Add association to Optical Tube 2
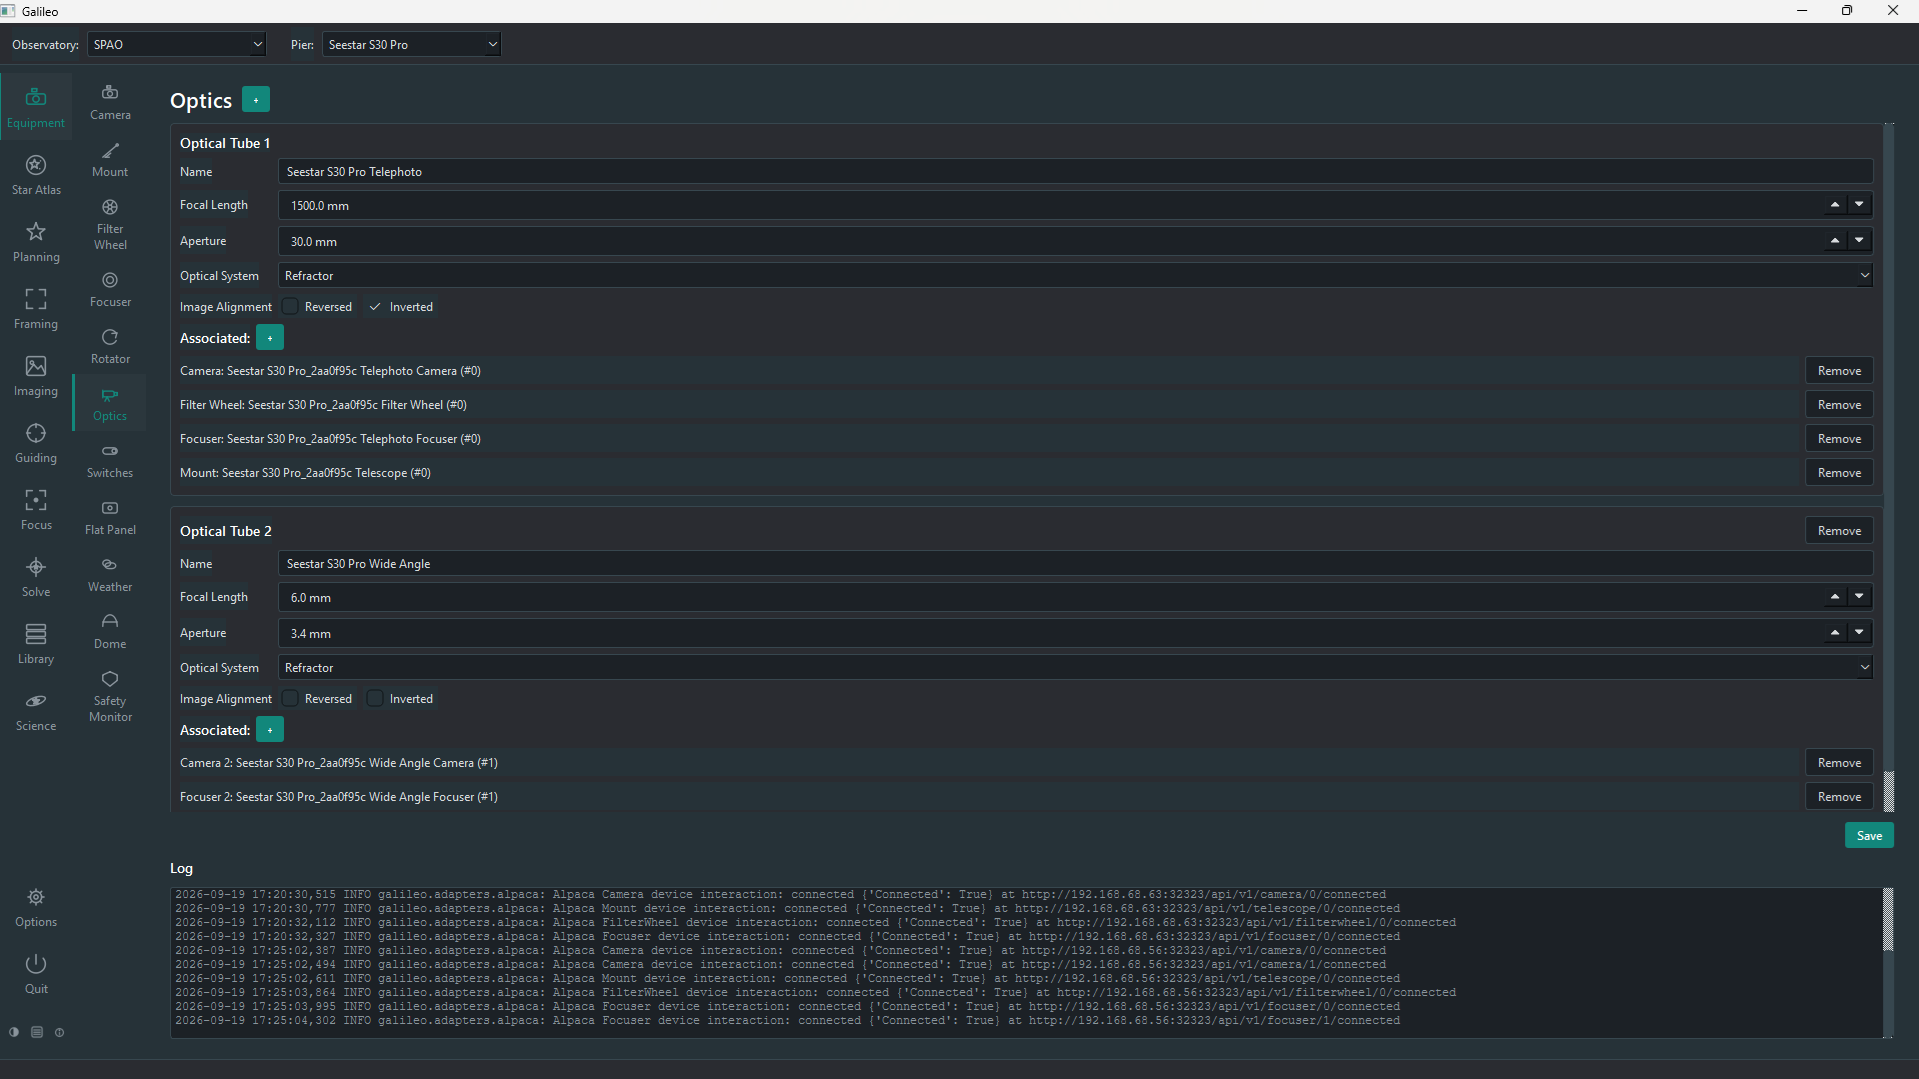The image size is (1919, 1079). click(270, 730)
